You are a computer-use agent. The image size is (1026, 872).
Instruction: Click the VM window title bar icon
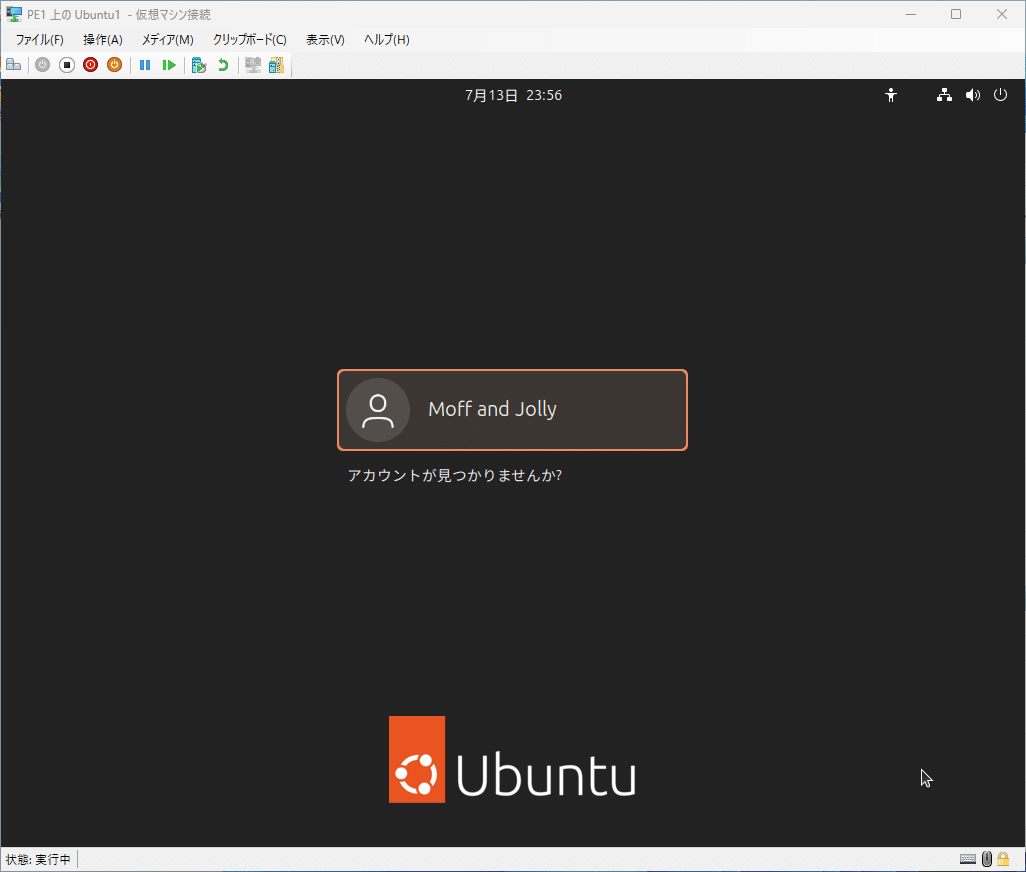(14, 14)
